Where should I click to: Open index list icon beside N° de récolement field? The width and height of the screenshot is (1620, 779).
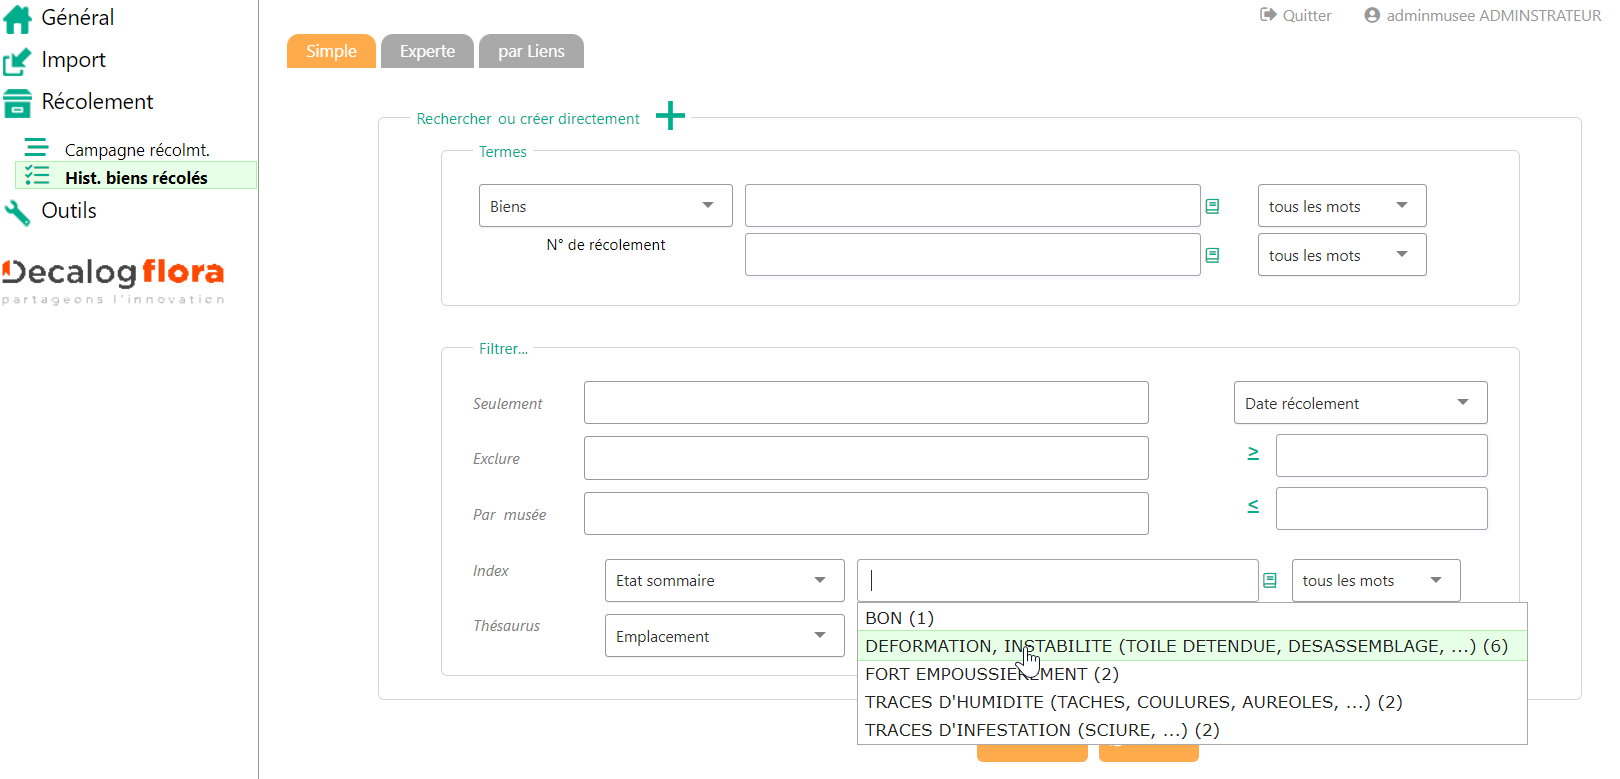click(1212, 255)
